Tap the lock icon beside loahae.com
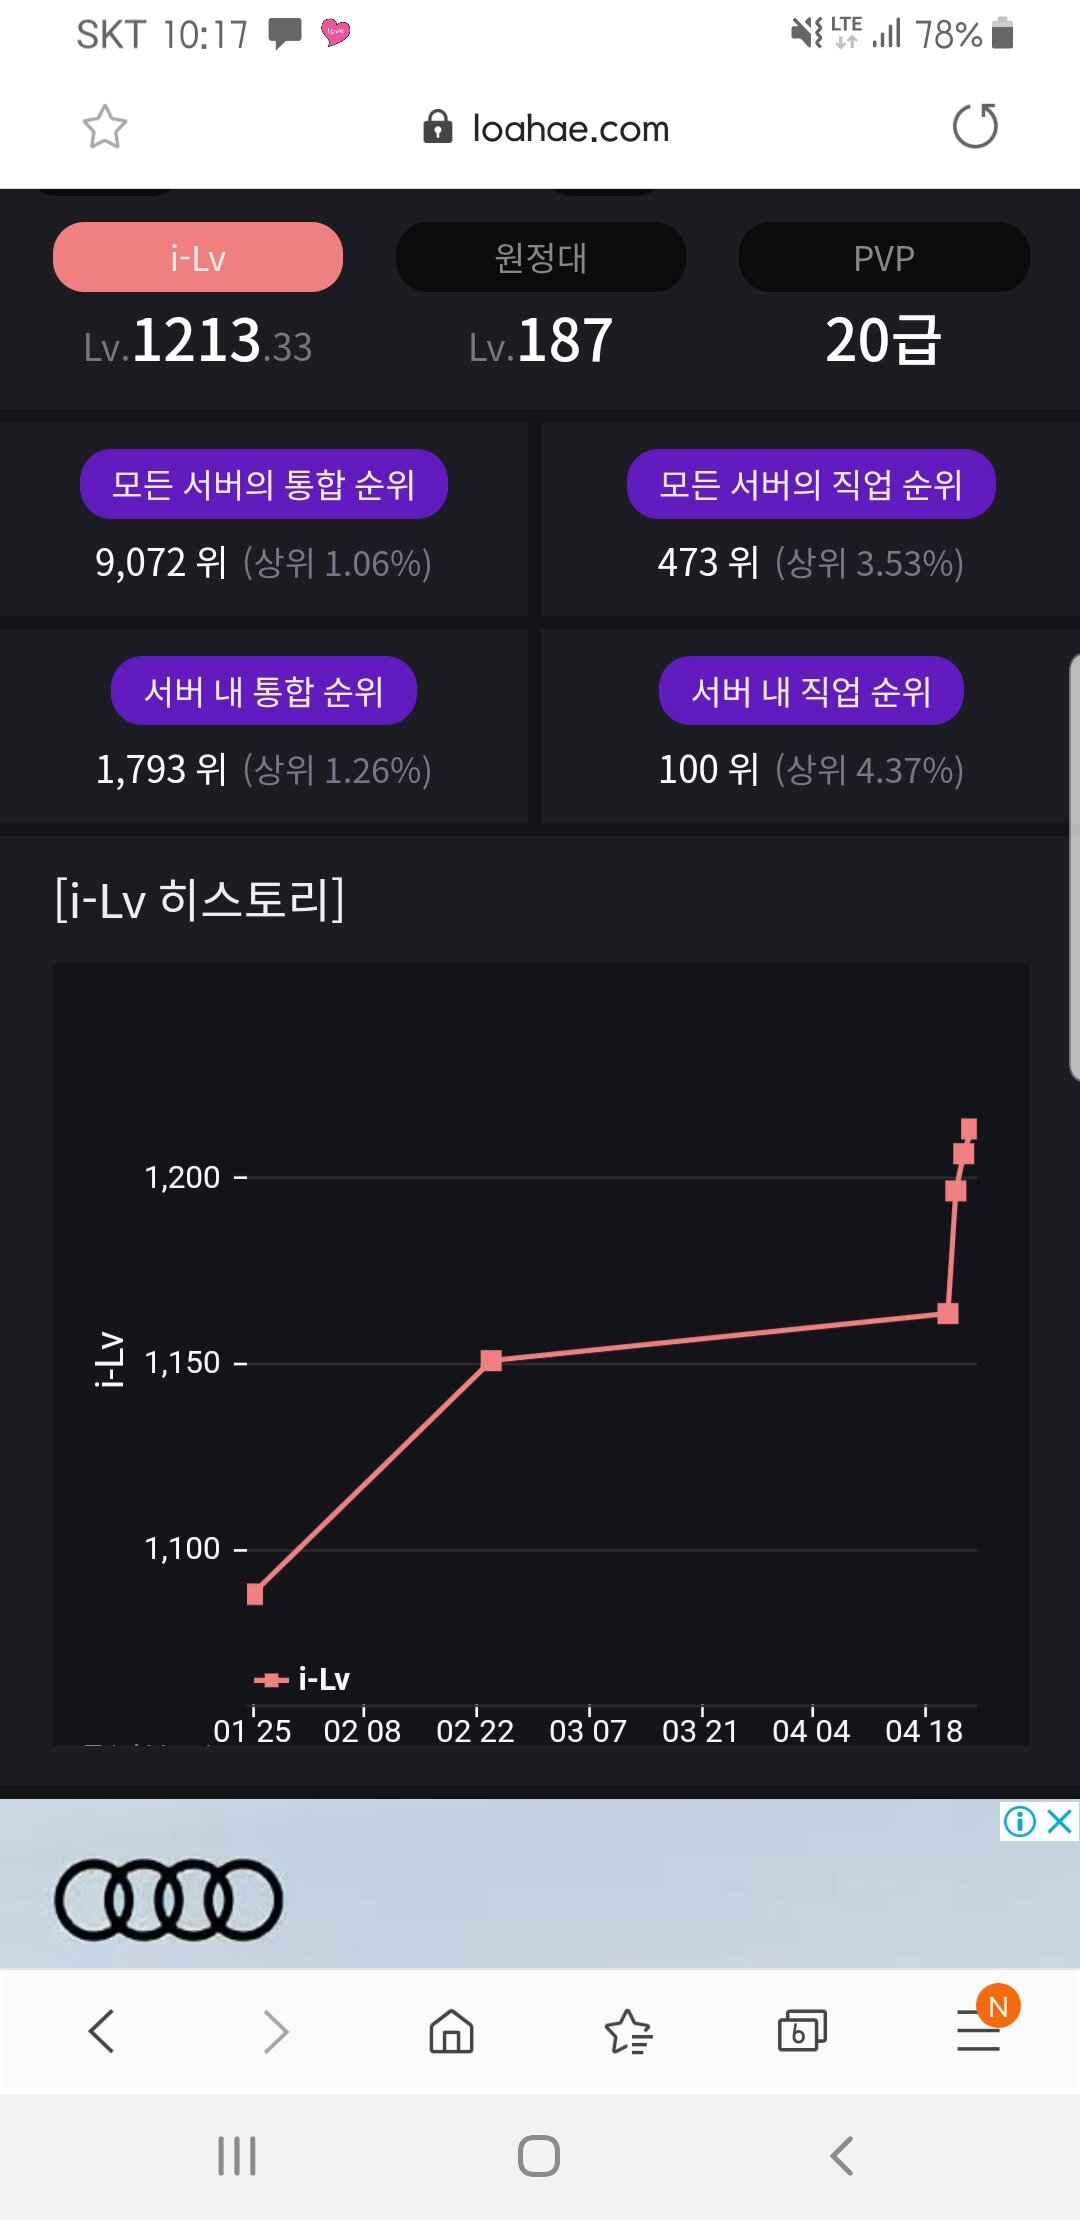1080x2220 pixels. tap(438, 127)
